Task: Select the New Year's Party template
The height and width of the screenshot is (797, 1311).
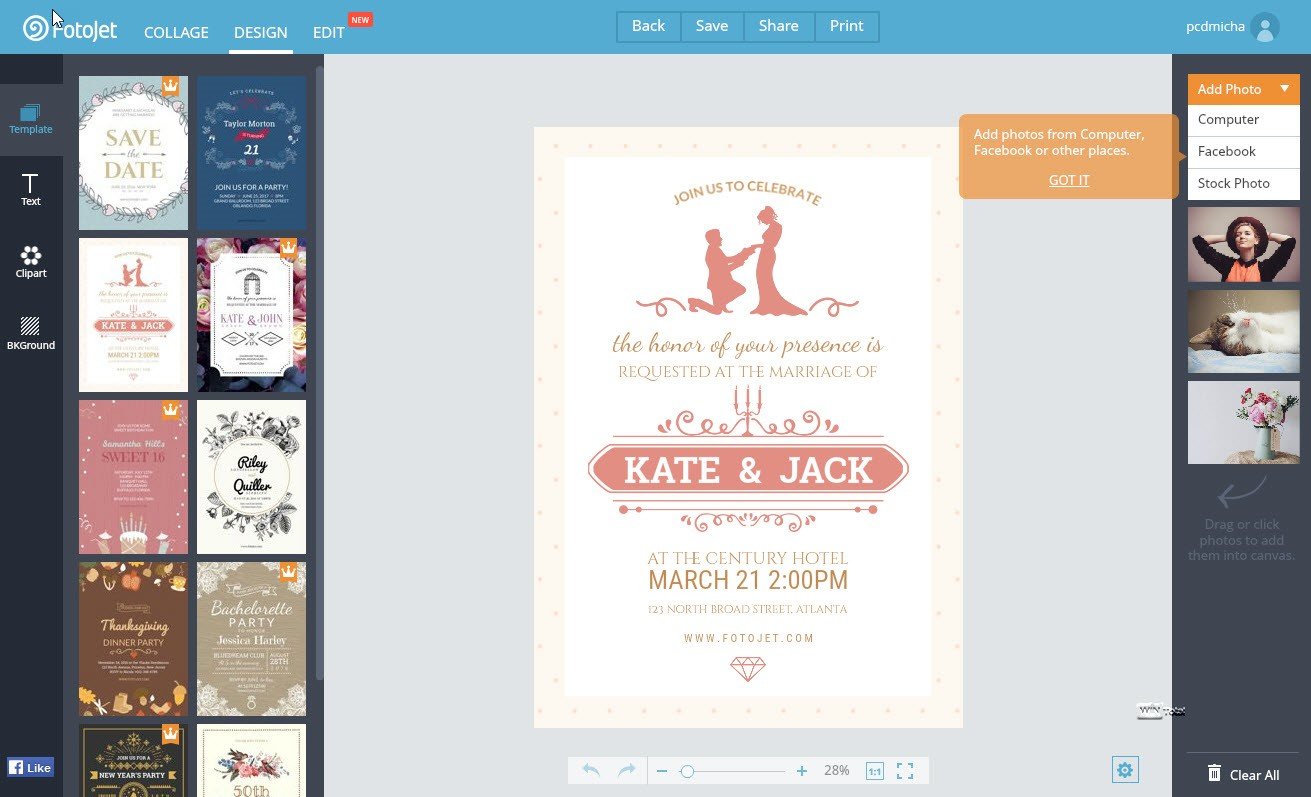Action: click(133, 760)
